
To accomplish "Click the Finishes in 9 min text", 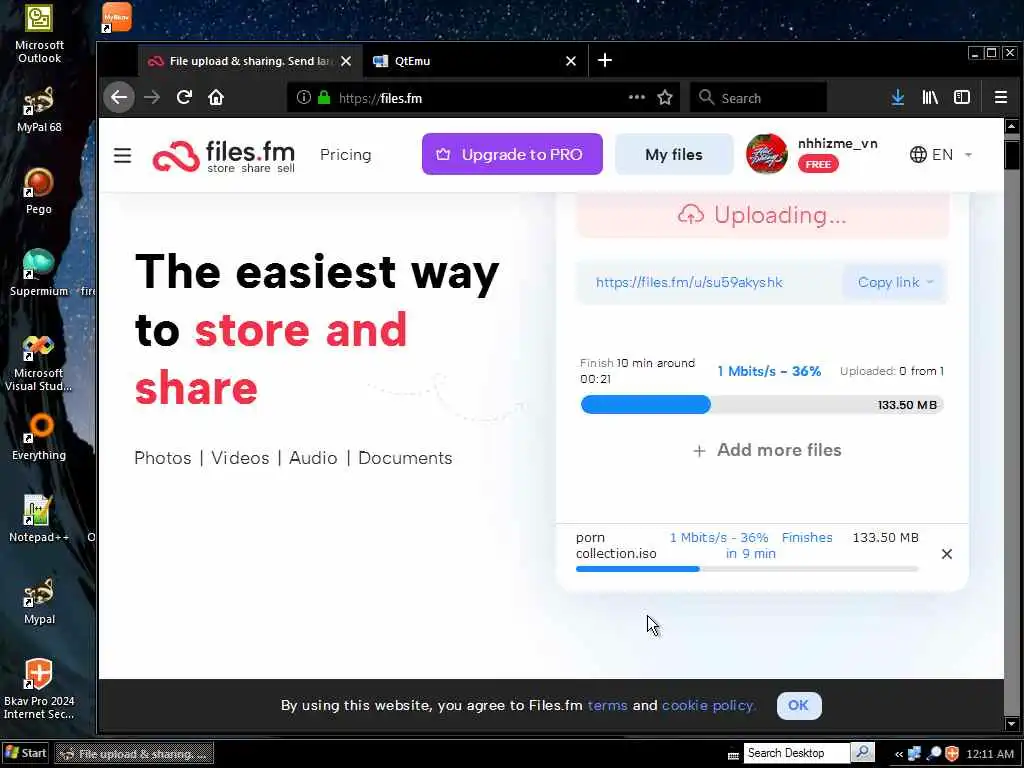I will (779, 545).
